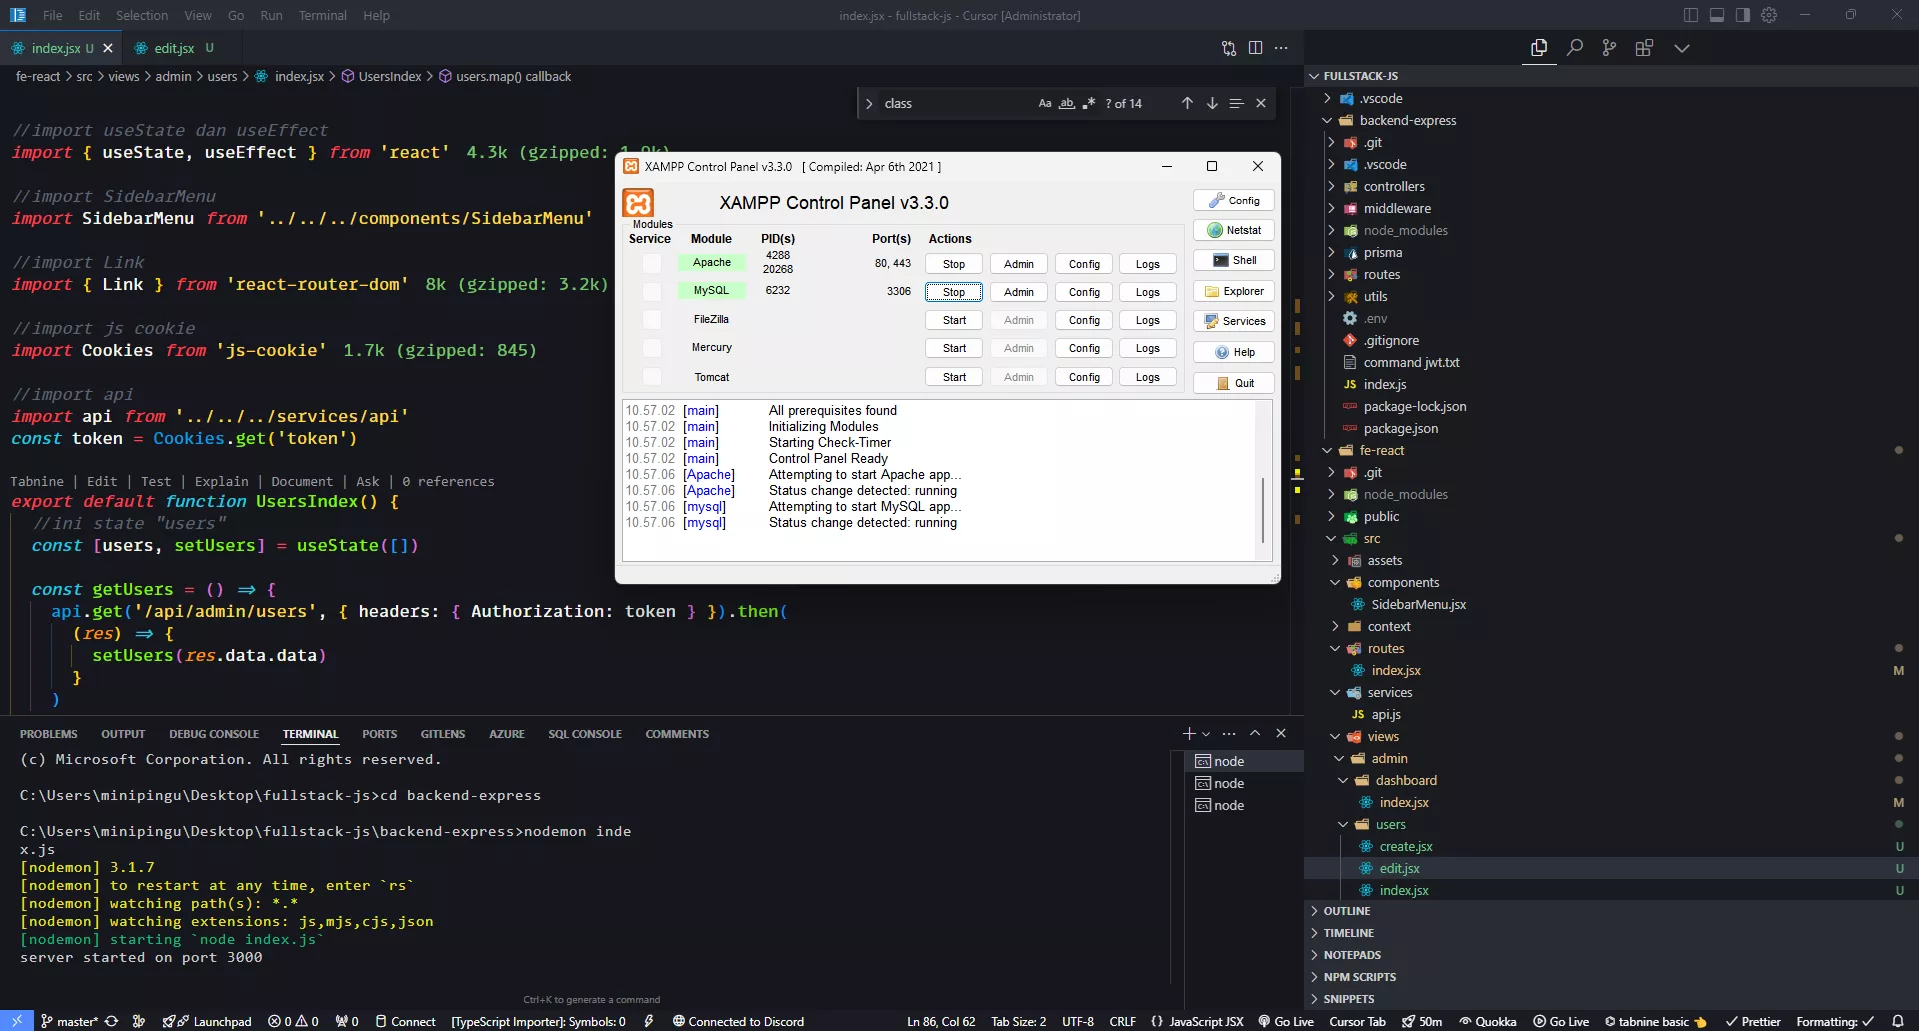Open the Selection menu
Screen dimensions: 1919x1031
pyautogui.click(x=142, y=15)
